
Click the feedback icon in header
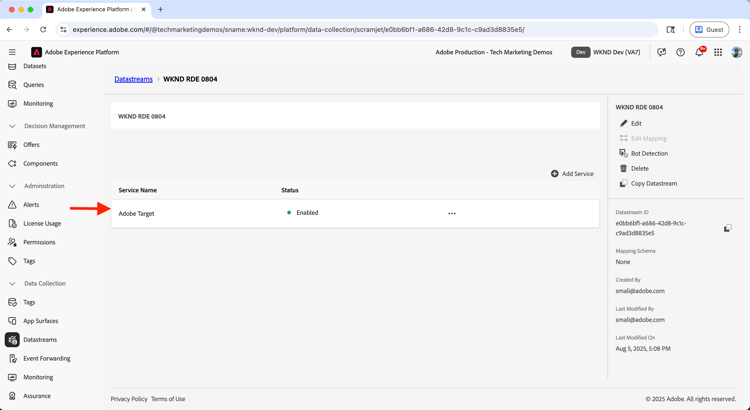tap(662, 52)
